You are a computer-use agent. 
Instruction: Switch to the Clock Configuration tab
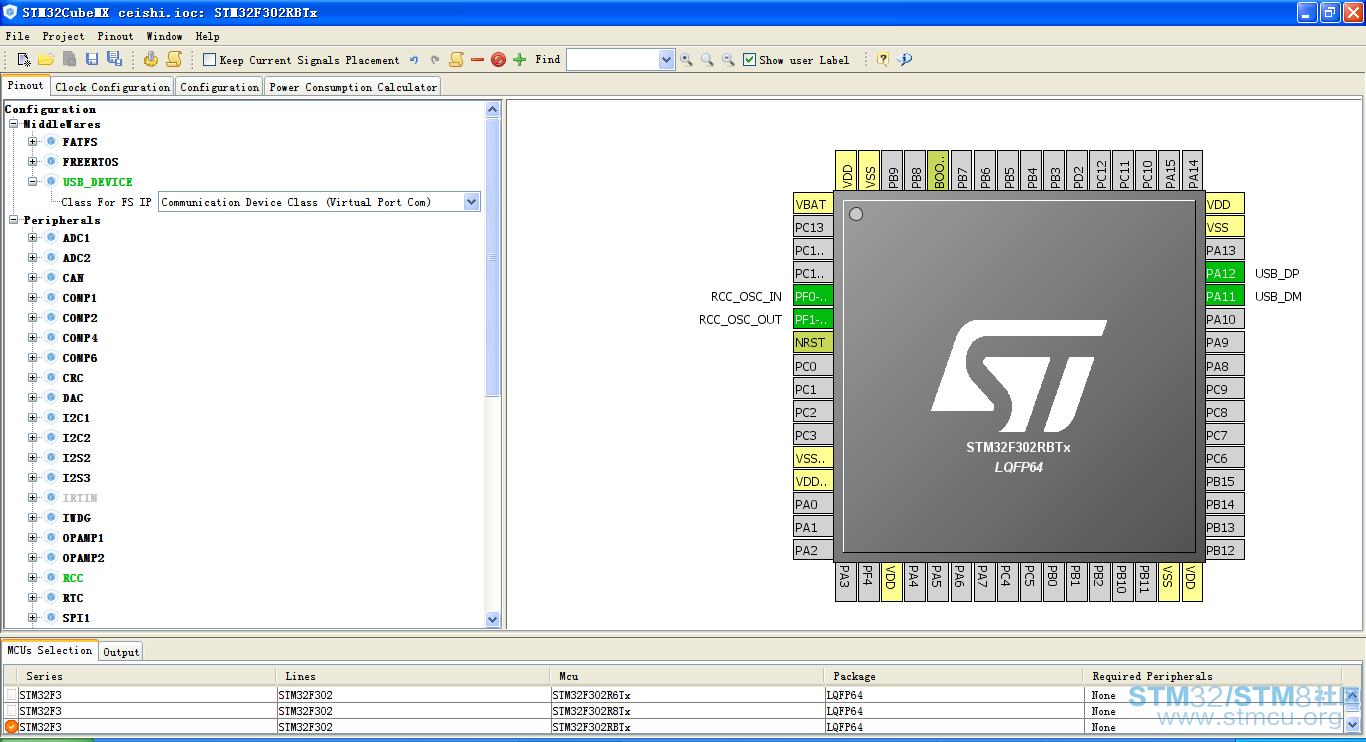(x=113, y=87)
